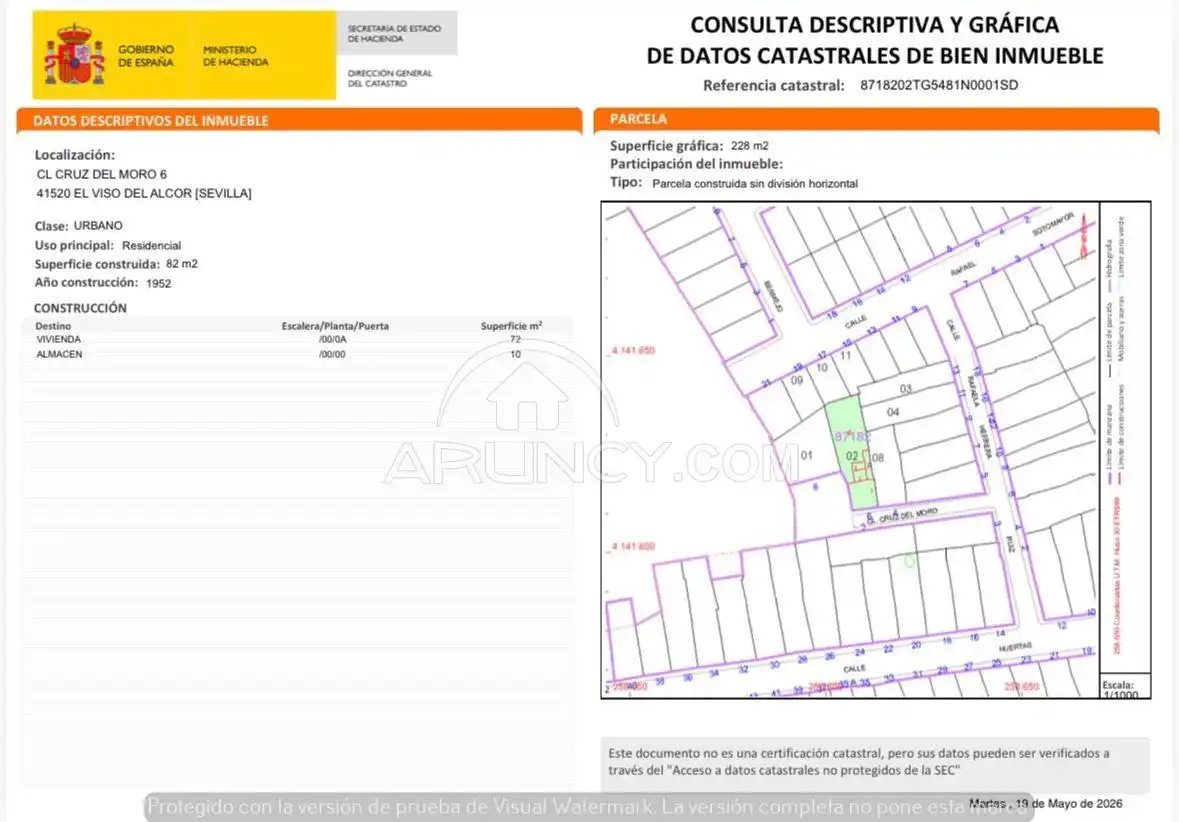The image size is (1179, 822).
Task: Click parcel number '08' on the map
Action: 877,457
